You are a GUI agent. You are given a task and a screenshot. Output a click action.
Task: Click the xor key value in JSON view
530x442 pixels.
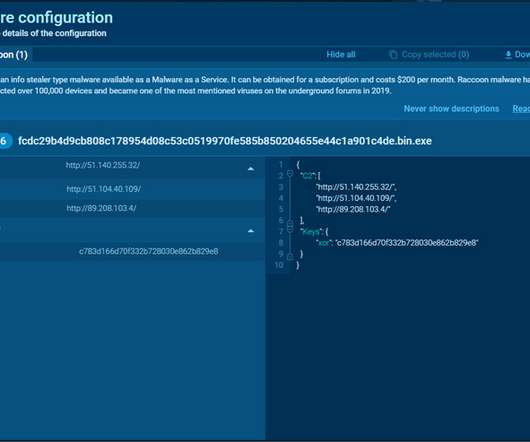tap(407, 243)
